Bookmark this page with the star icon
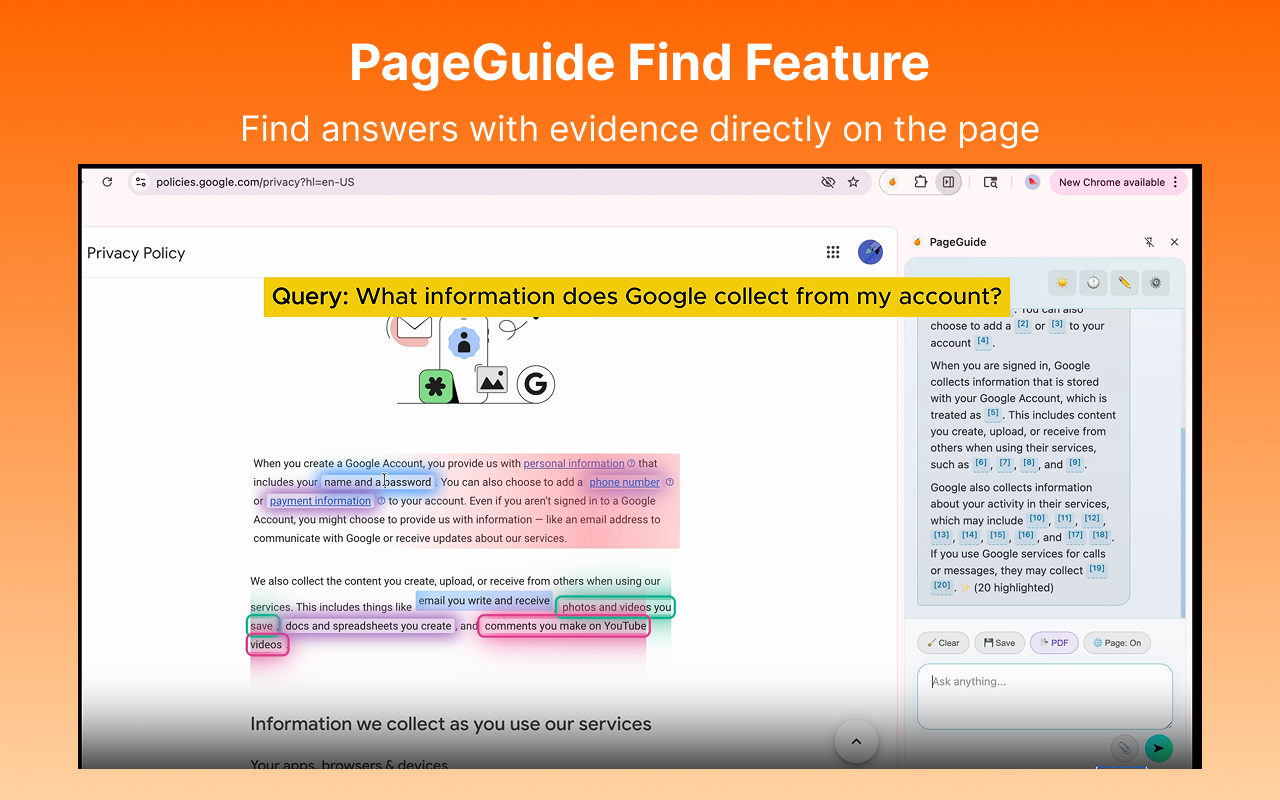Screen dimensions: 1280x800 point(853,182)
